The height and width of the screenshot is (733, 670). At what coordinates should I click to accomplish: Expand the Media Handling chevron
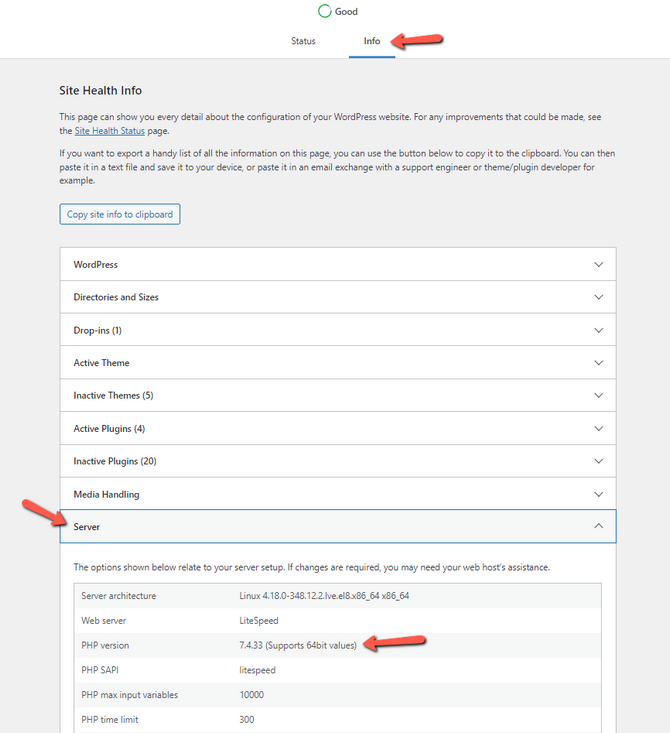pos(598,494)
